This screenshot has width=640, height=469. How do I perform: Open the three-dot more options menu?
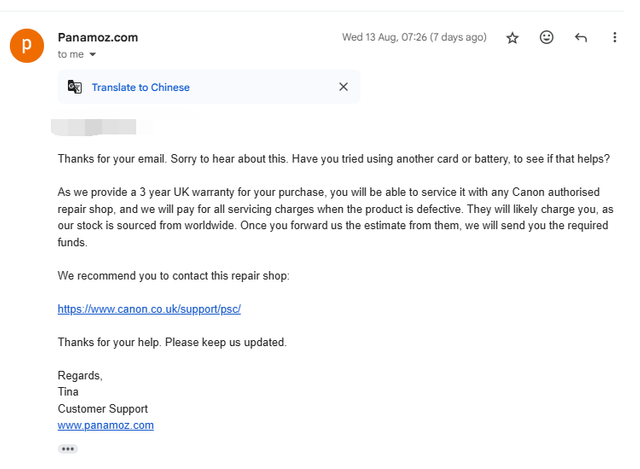click(x=614, y=38)
